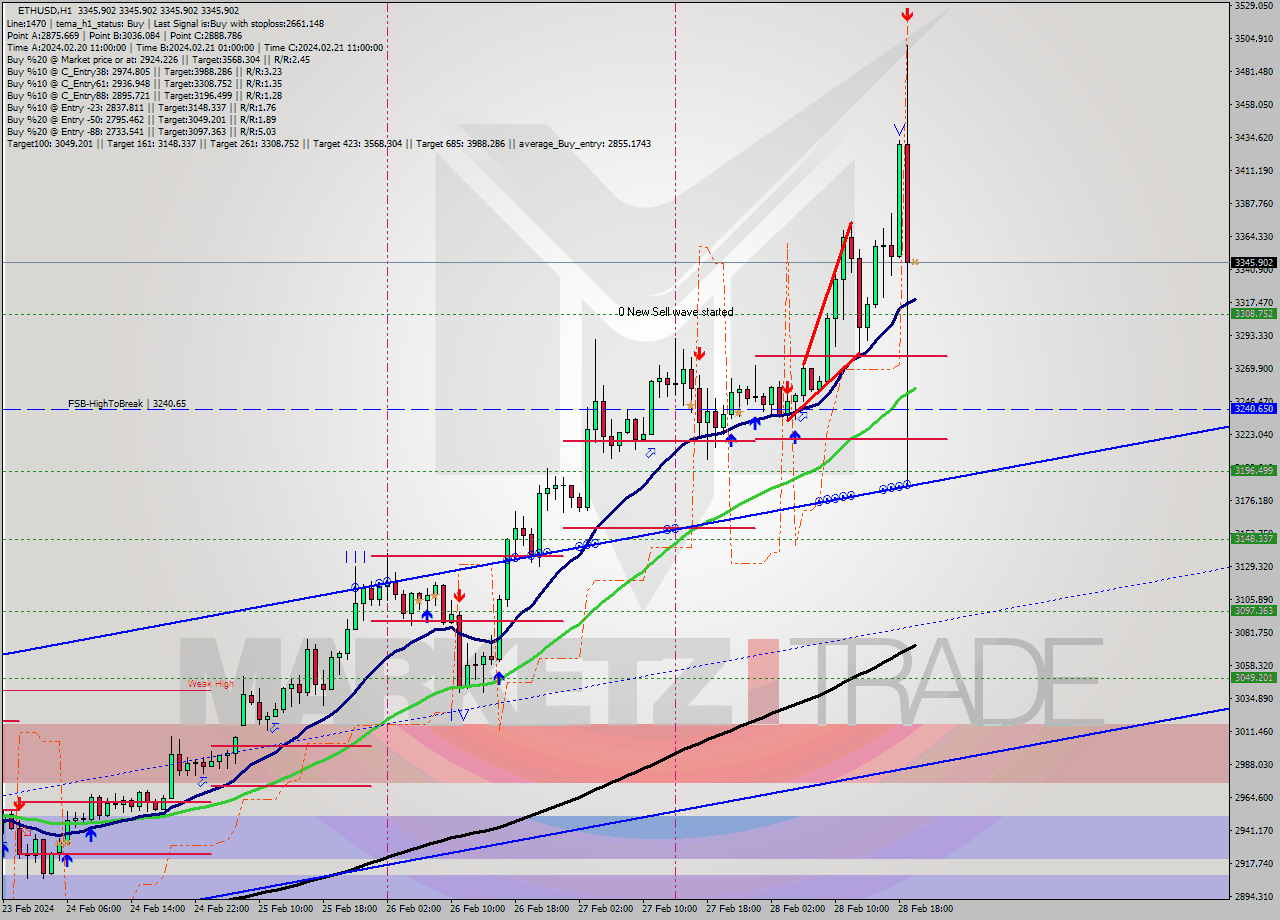Click the red sell arrow above the latest candle
The width and height of the screenshot is (1280, 920).
pyautogui.click(x=906, y=15)
